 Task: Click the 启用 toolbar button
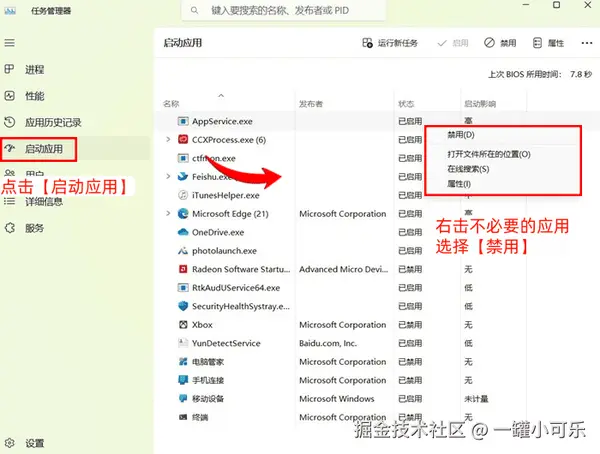click(x=453, y=43)
